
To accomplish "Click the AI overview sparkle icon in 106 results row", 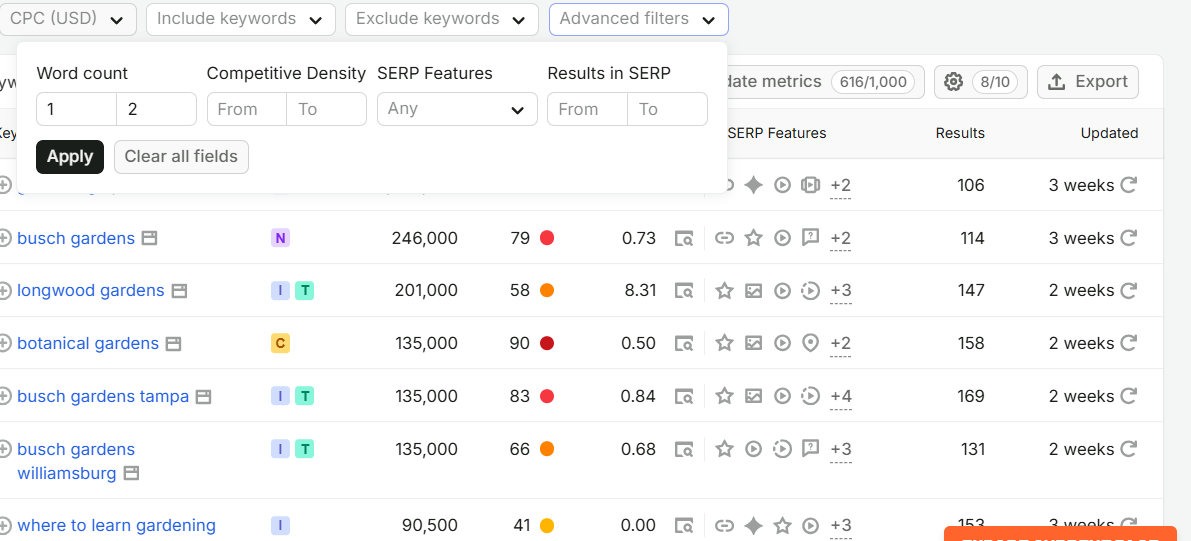I will [753, 185].
